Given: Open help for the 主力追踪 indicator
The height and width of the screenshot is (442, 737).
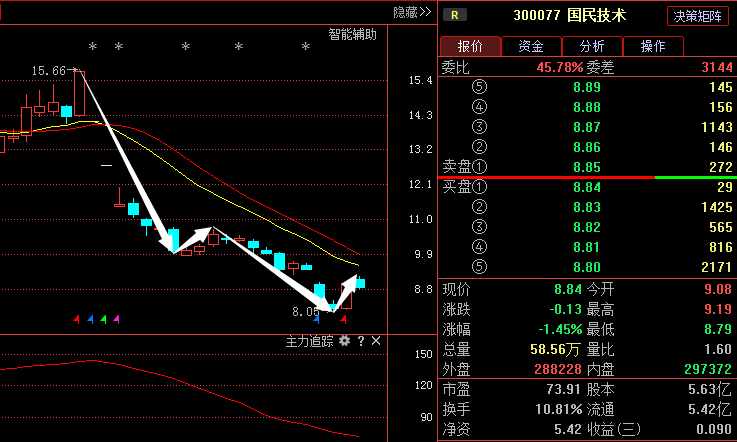Looking at the screenshot, I should point(361,341).
